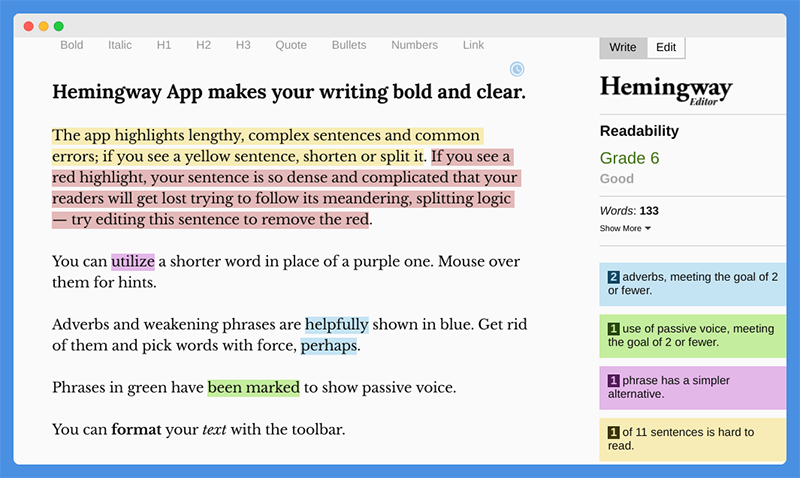Select the green passive phrase been marked
Viewport: 800px width, 478px height.
point(254,388)
